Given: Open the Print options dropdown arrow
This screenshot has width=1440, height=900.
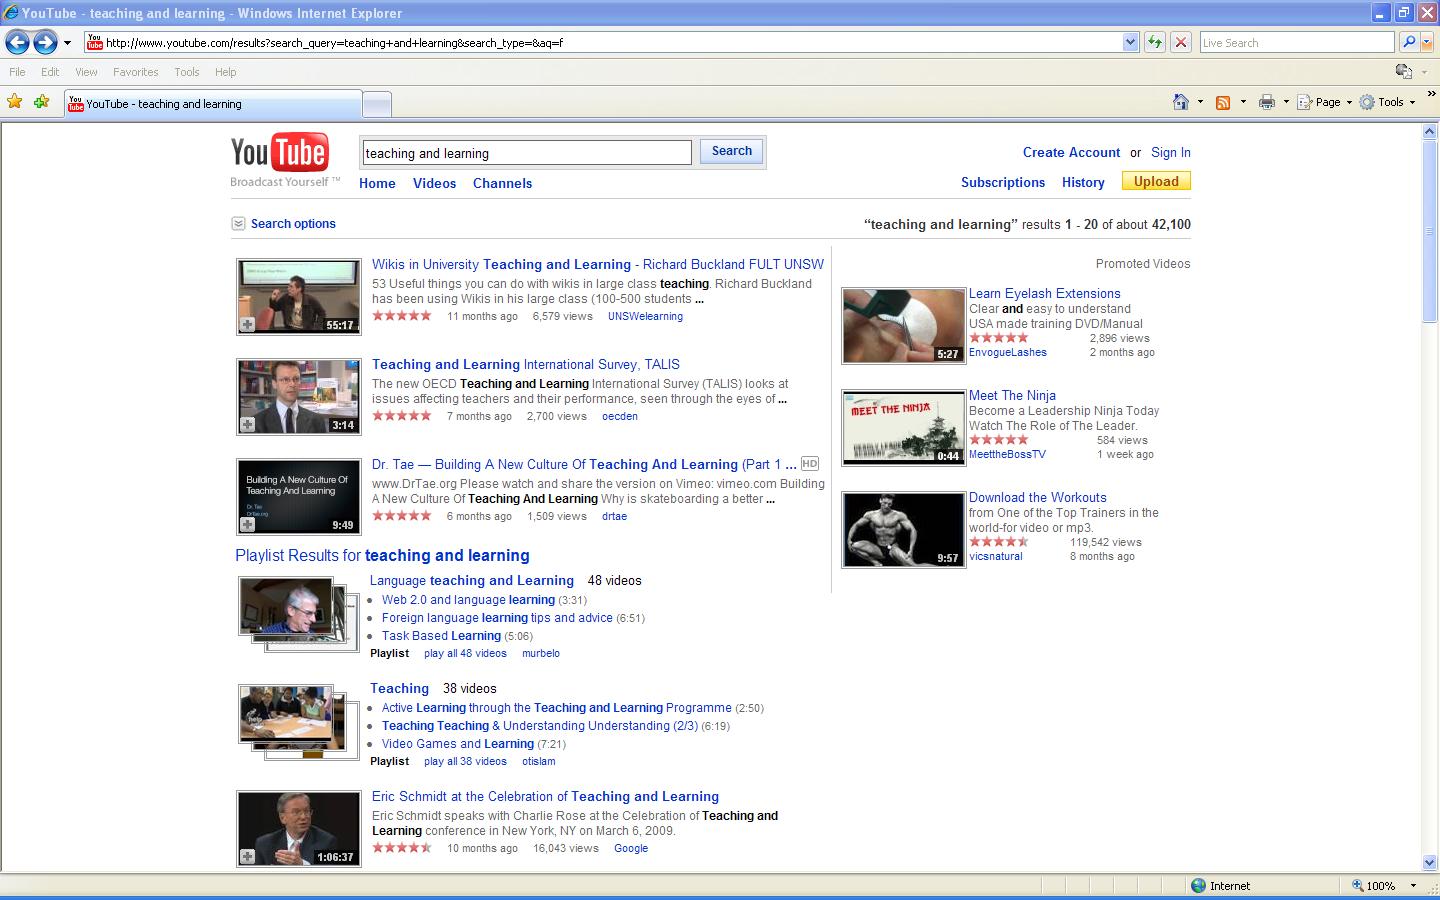Looking at the screenshot, I should click(1286, 102).
